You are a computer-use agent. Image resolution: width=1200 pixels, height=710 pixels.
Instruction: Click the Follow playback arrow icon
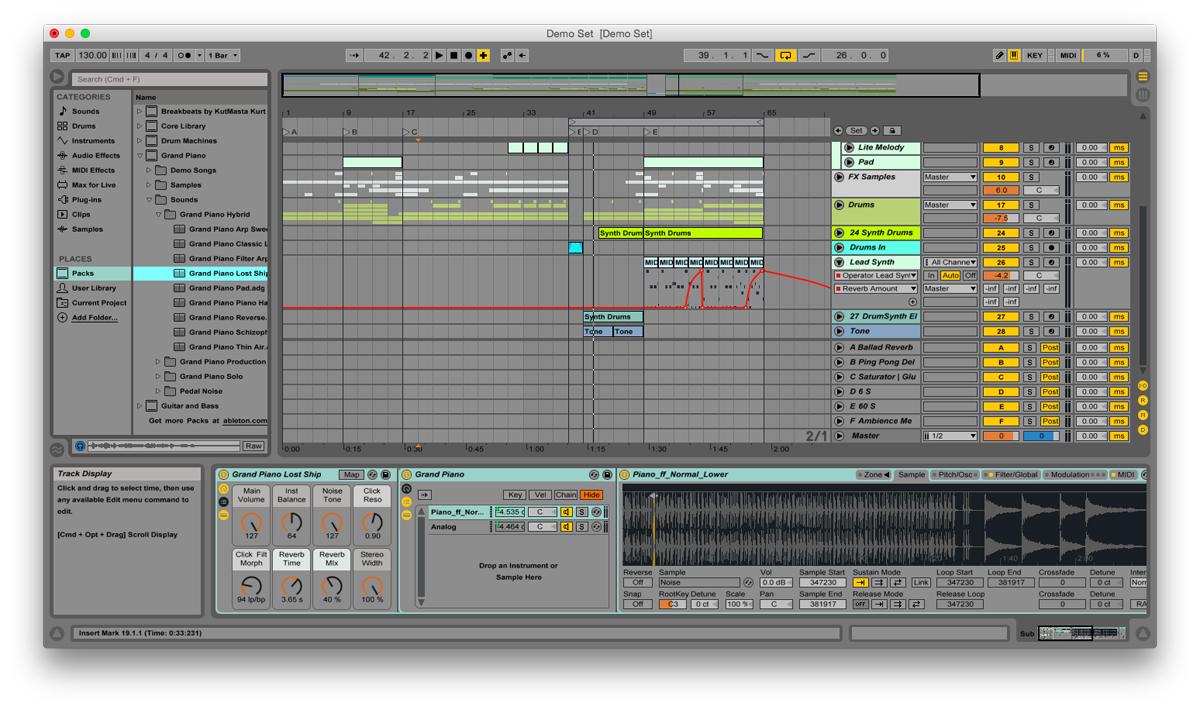click(353, 57)
